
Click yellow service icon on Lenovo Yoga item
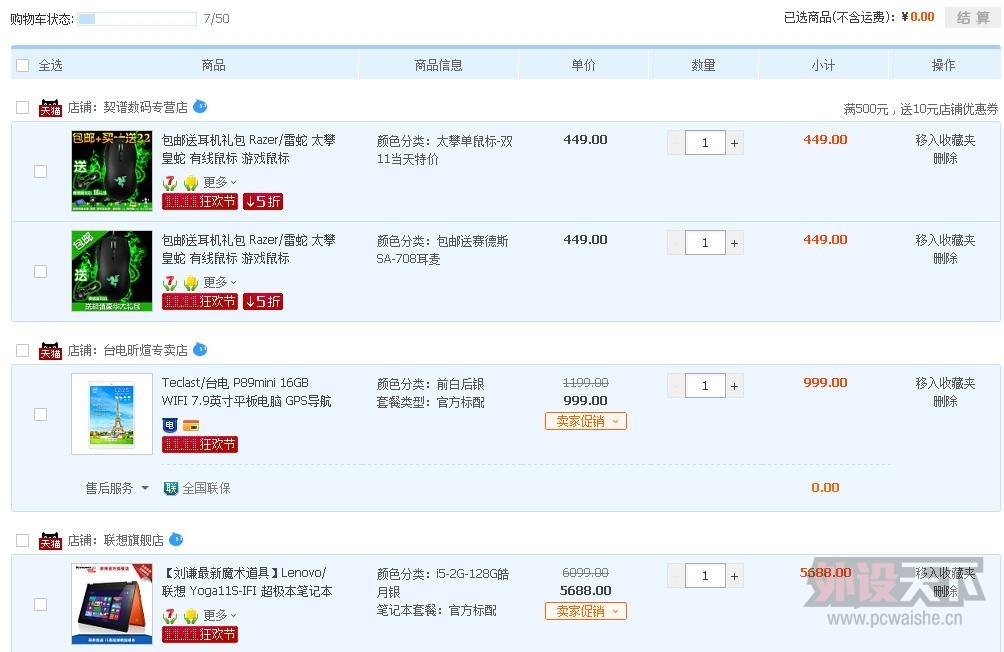pyautogui.click(x=190, y=616)
